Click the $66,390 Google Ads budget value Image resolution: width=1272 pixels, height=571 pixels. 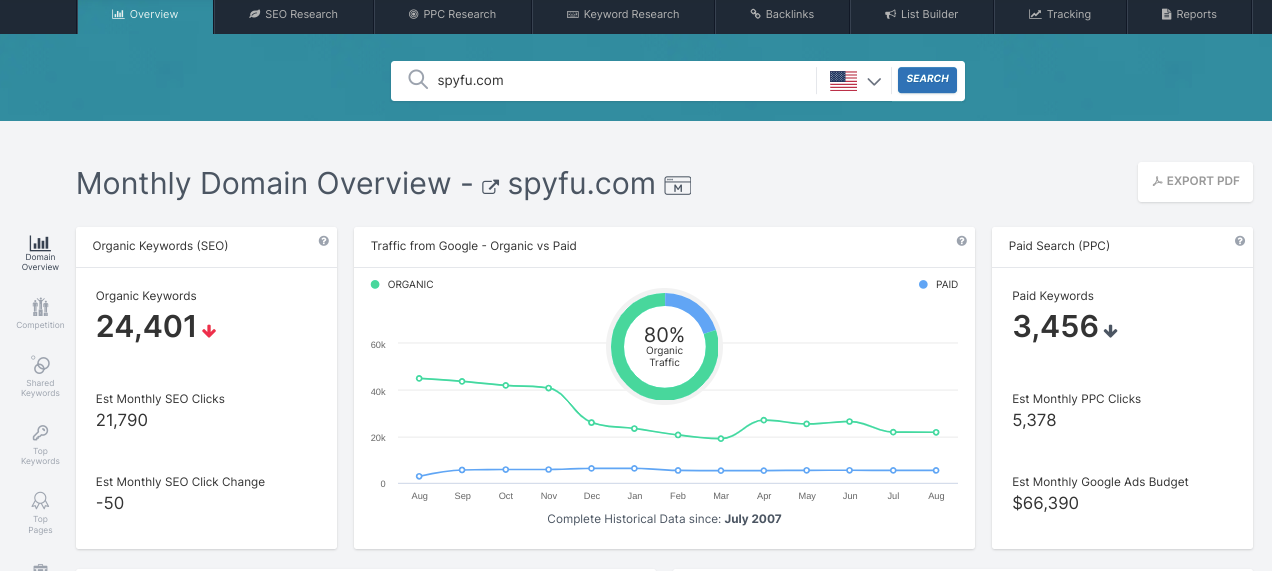click(1045, 503)
